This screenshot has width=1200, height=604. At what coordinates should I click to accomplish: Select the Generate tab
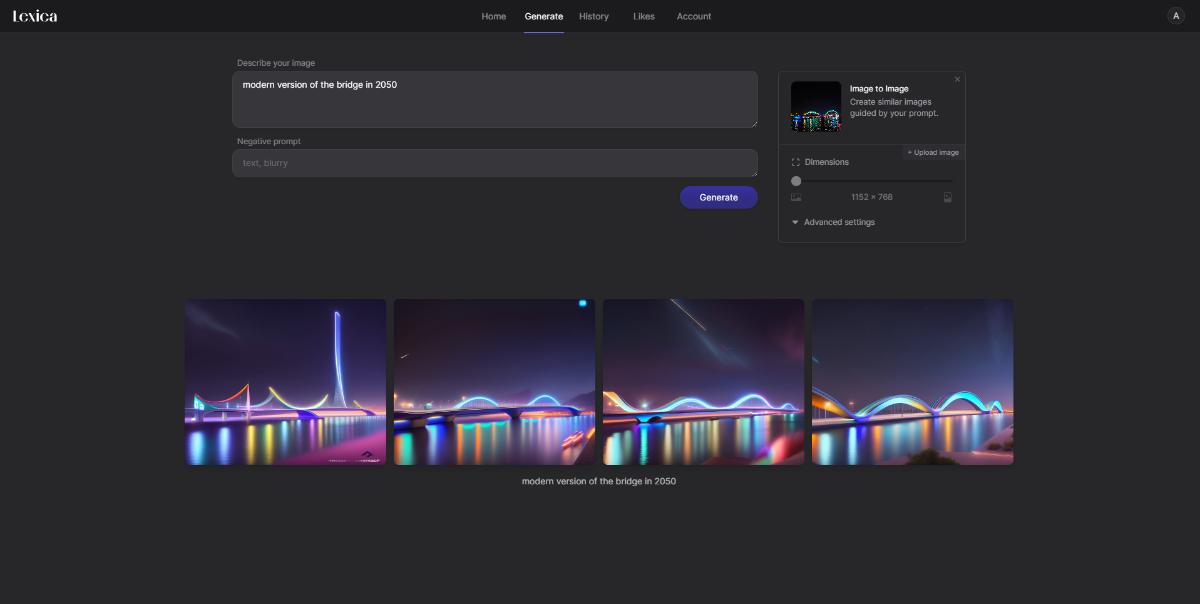pyautogui.click(x=544, y=16)
